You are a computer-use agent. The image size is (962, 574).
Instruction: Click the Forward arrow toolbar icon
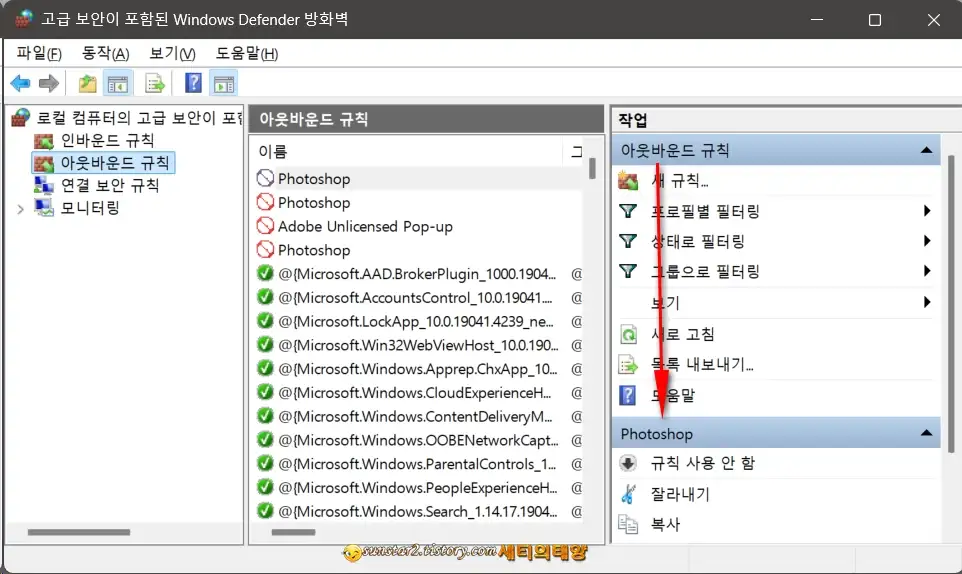point(48,83)
